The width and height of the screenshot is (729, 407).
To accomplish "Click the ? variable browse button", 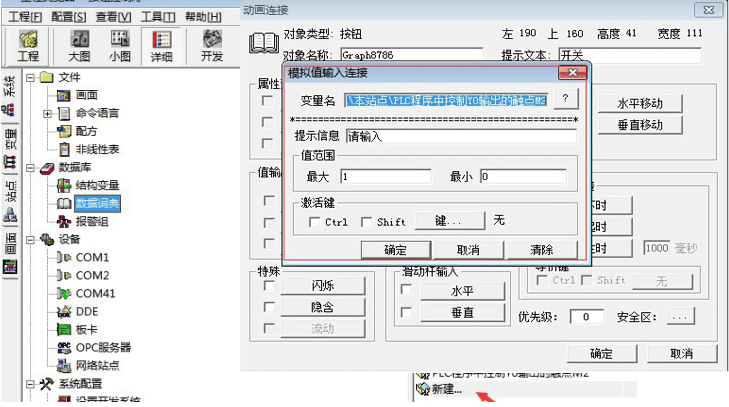I will 565,99.
